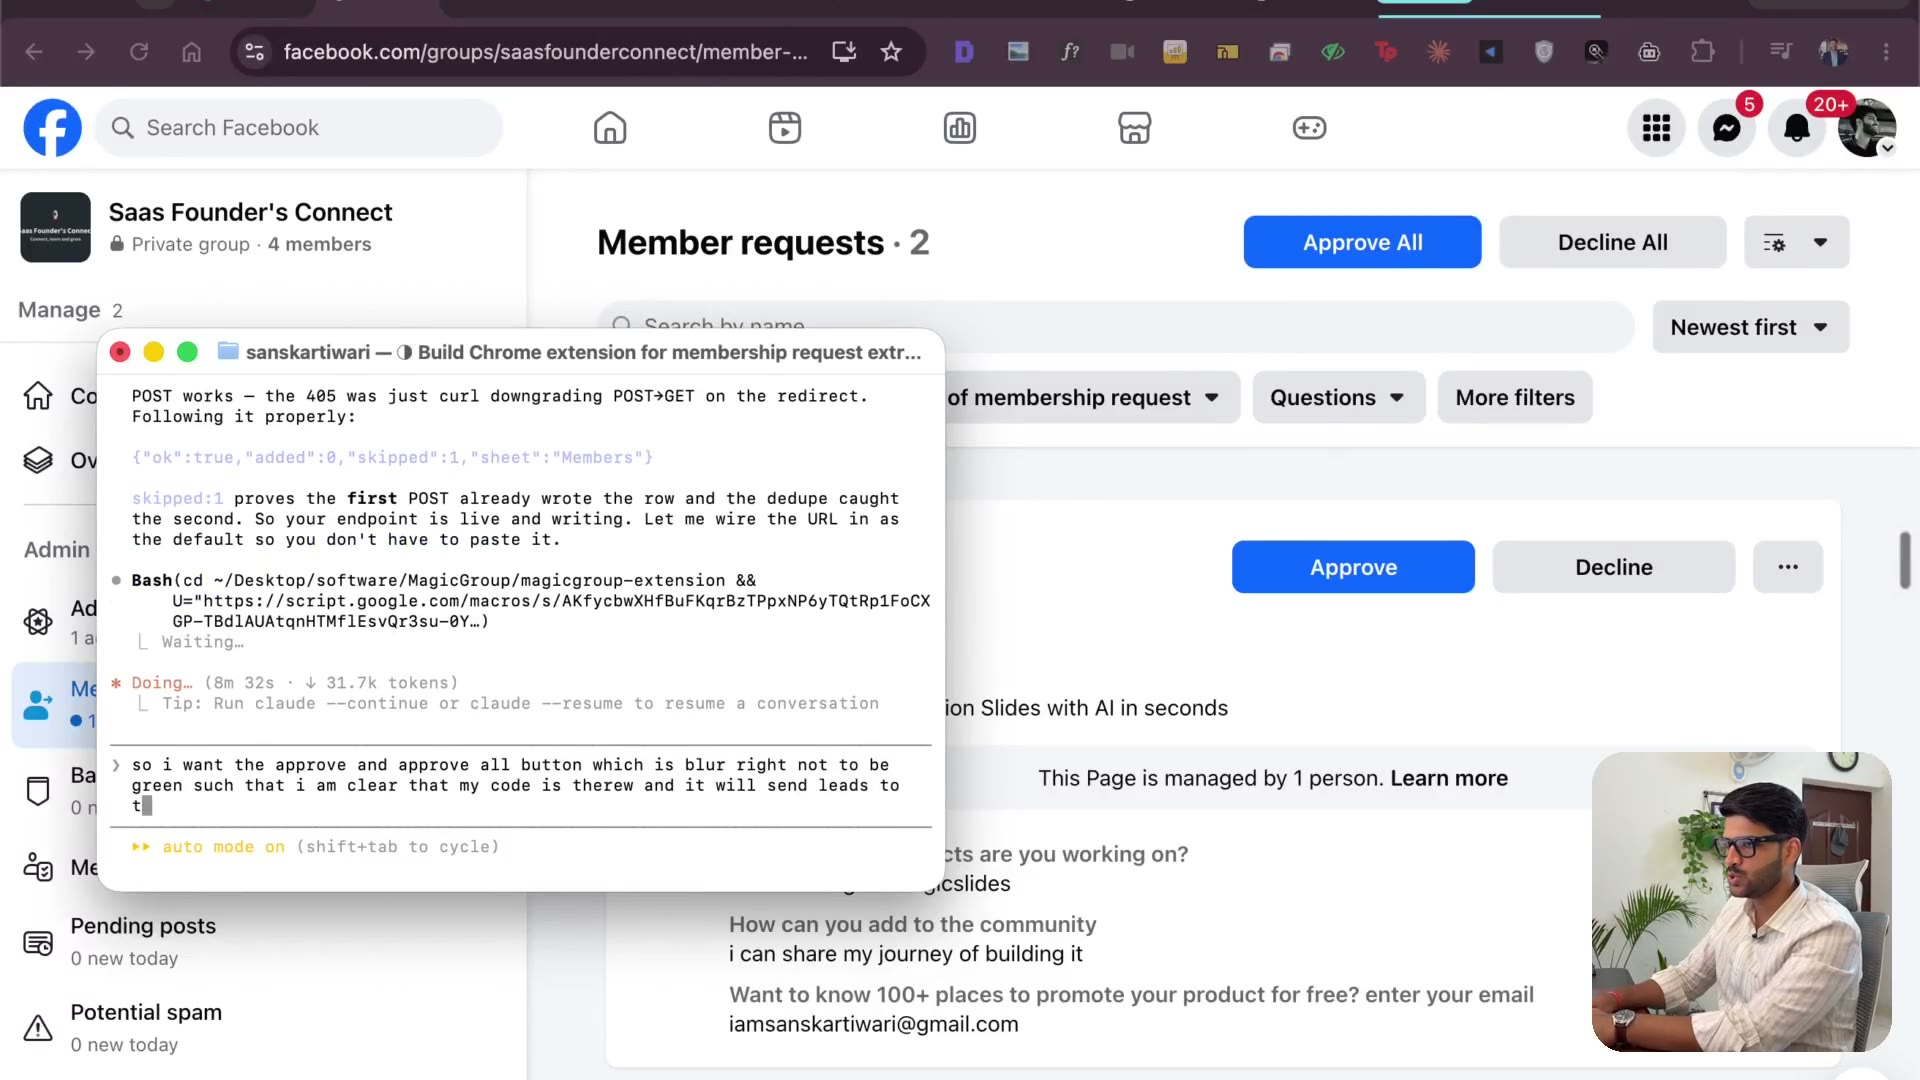The width and height of the screenshot is (1920, 1080).
Task: Click the browser home icon
Action: pos(191,52)
